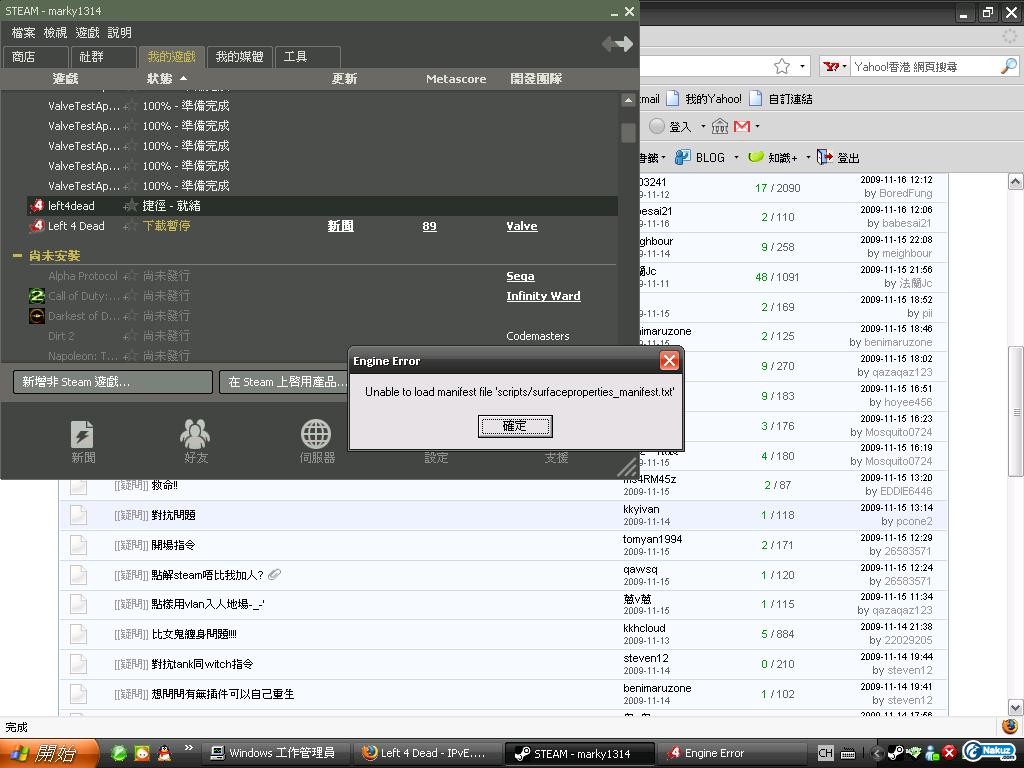Viewport: 1024px width, 768px height.
Task: Click the 登出 logout door icon
Action: [824, 157]
